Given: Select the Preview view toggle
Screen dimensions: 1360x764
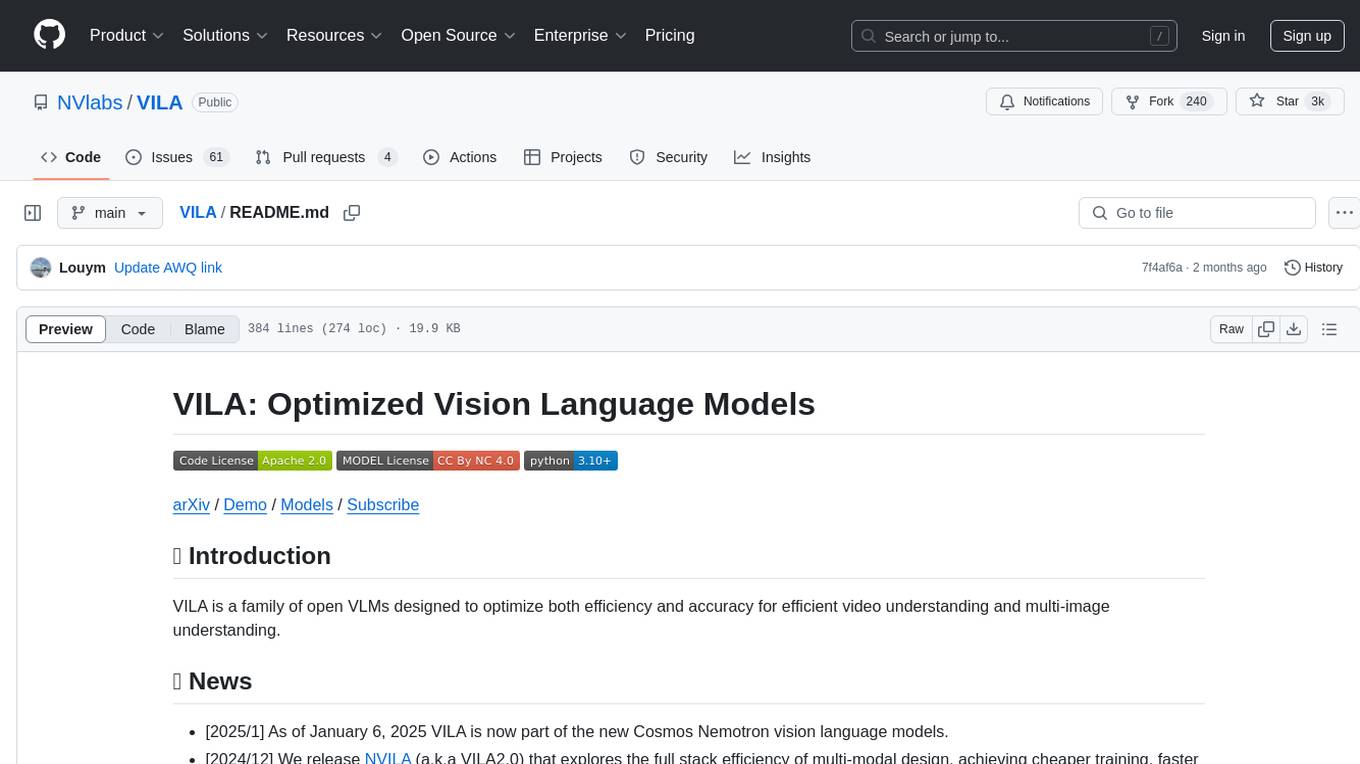Looking at the screenshot, I should coord(66,329).
